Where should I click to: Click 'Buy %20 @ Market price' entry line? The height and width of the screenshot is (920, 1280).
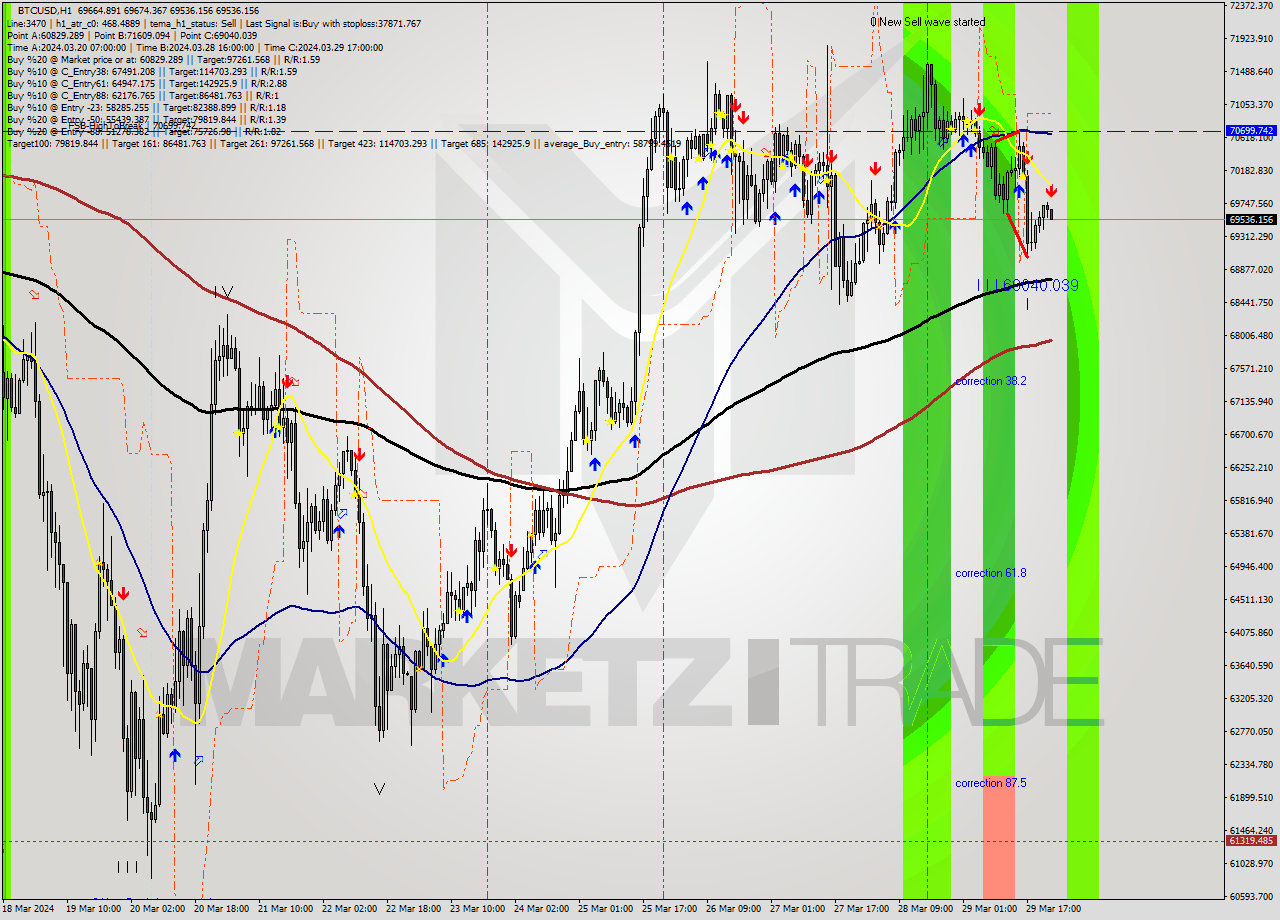coord(163,59)
